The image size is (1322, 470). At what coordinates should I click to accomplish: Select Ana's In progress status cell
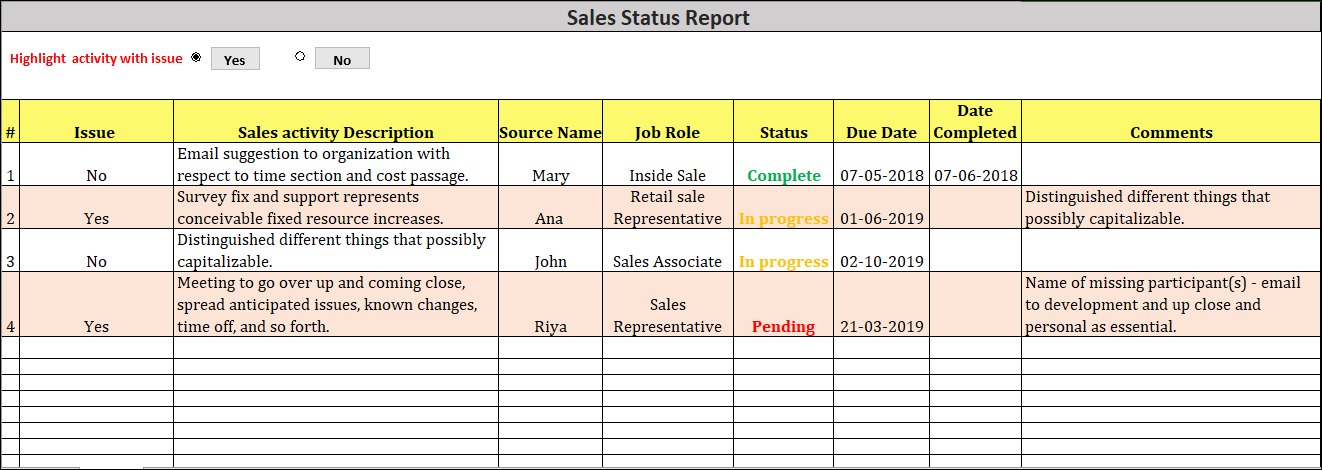(x=783, y=218)
